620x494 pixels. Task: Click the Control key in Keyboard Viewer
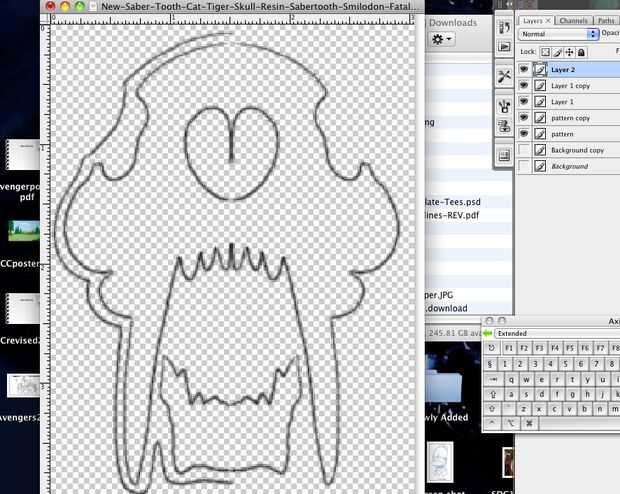491,423
